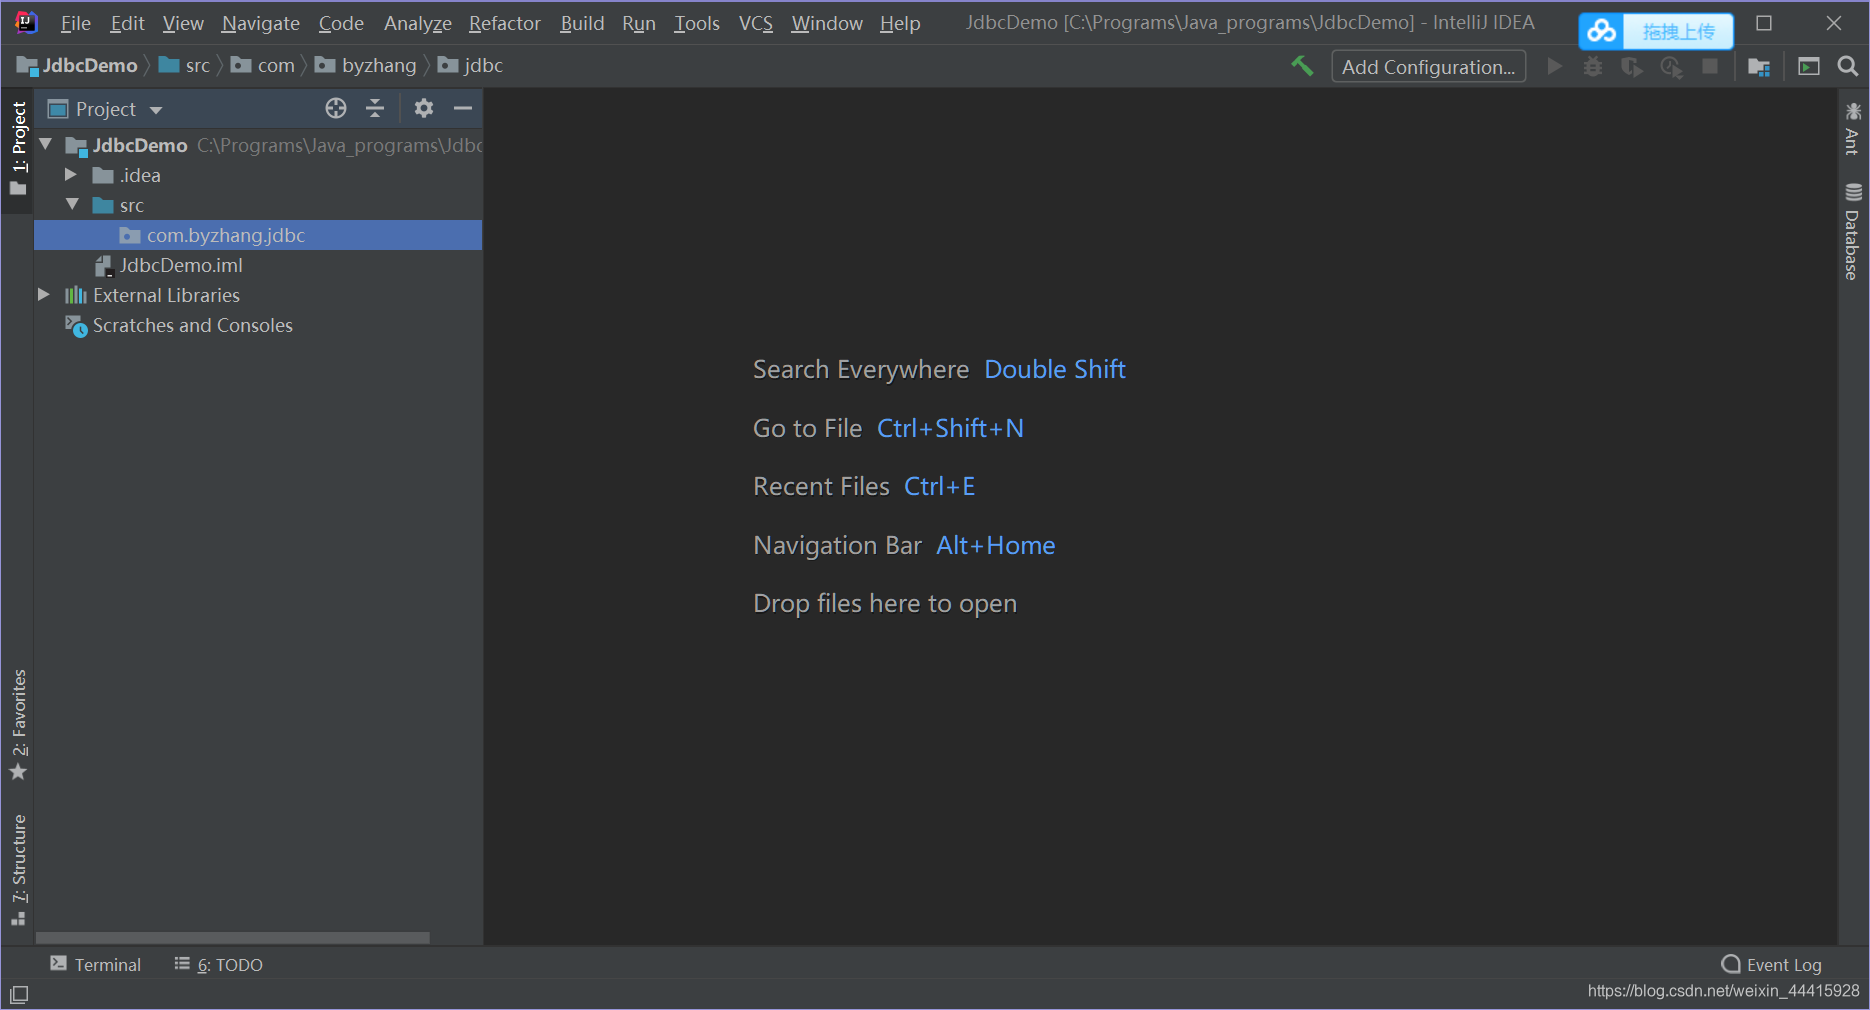Click the Search Everywhere magnifier icon

pyautogui.click(x=1848, y=66)
